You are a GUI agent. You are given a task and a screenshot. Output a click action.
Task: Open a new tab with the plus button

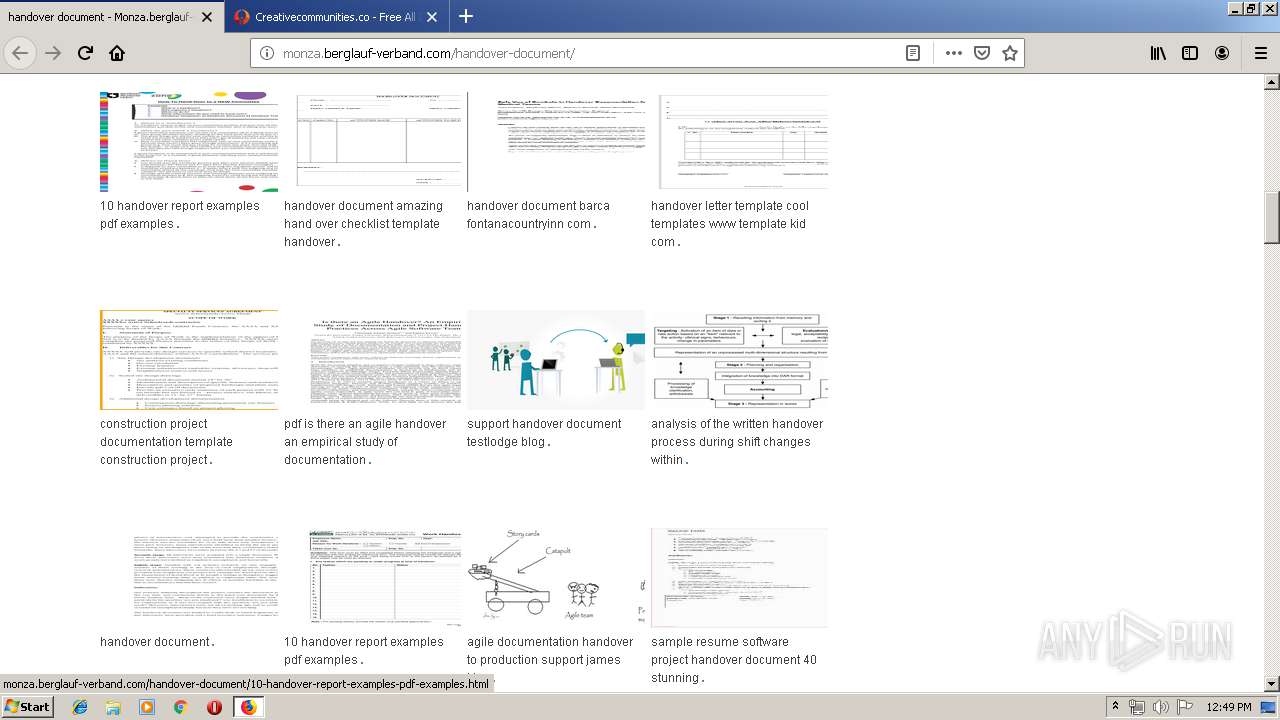466,16
